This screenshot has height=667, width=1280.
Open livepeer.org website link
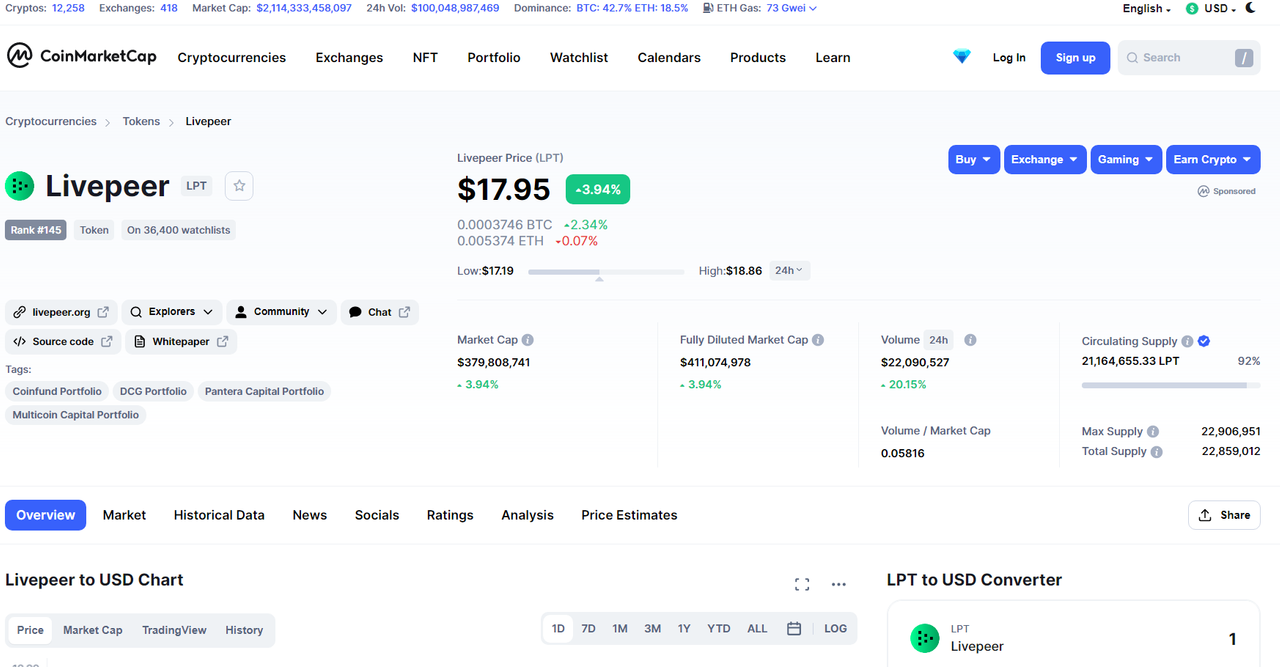coord(61,312)
